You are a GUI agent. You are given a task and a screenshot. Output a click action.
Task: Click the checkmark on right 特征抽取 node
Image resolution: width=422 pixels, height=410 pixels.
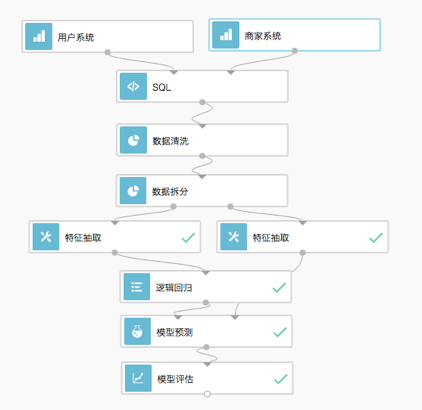pos(376,238)
